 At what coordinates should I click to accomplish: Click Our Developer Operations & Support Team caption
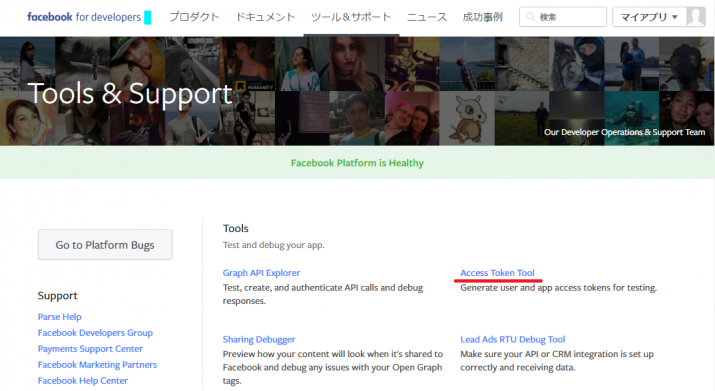tap(624, 132)
